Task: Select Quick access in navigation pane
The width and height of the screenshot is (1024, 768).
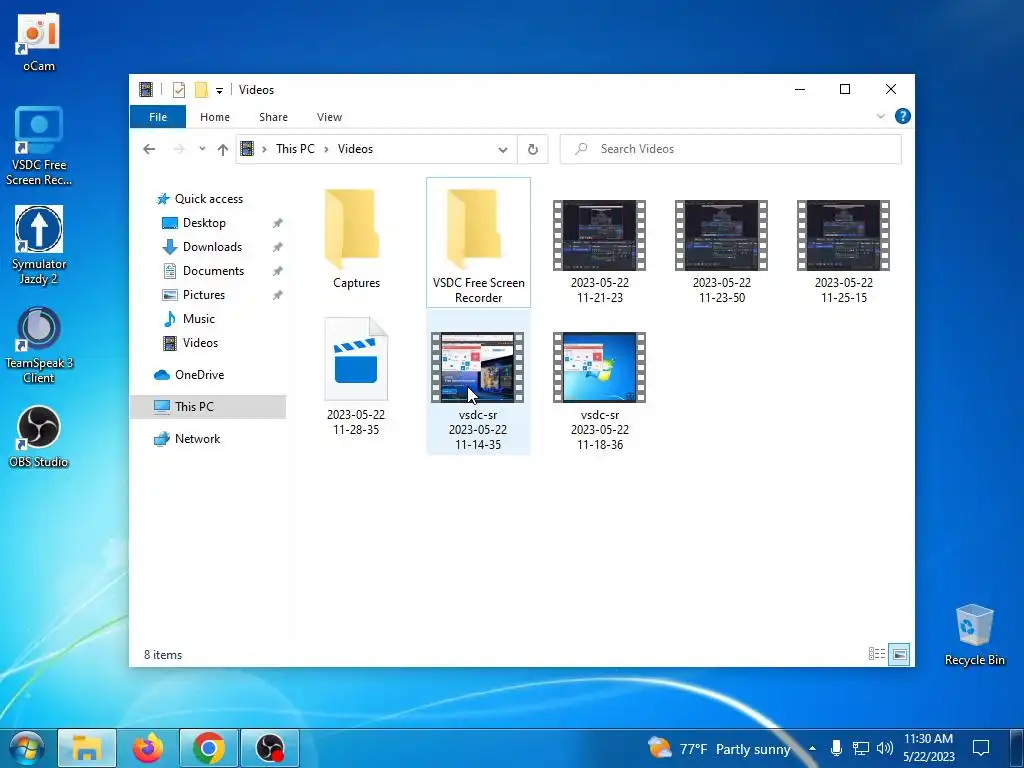Action: 208,199
